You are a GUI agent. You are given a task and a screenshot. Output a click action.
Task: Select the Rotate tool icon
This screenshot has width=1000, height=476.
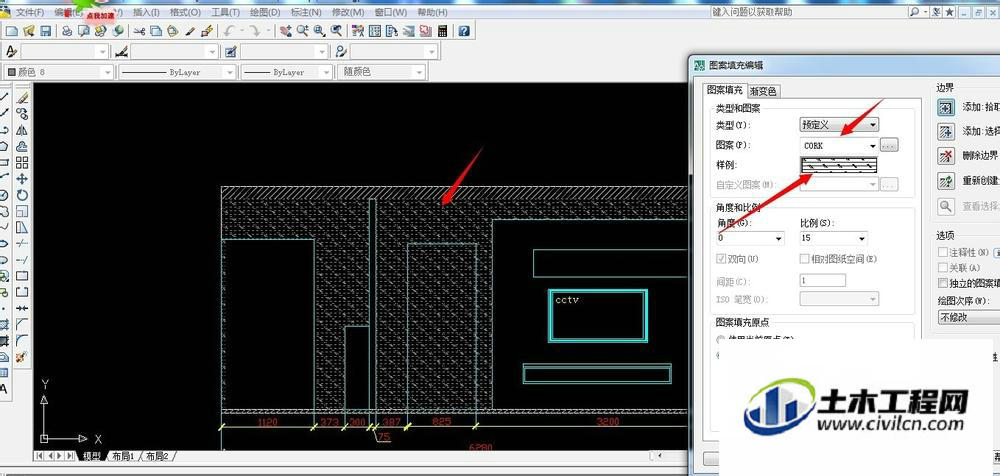[22, 195]
